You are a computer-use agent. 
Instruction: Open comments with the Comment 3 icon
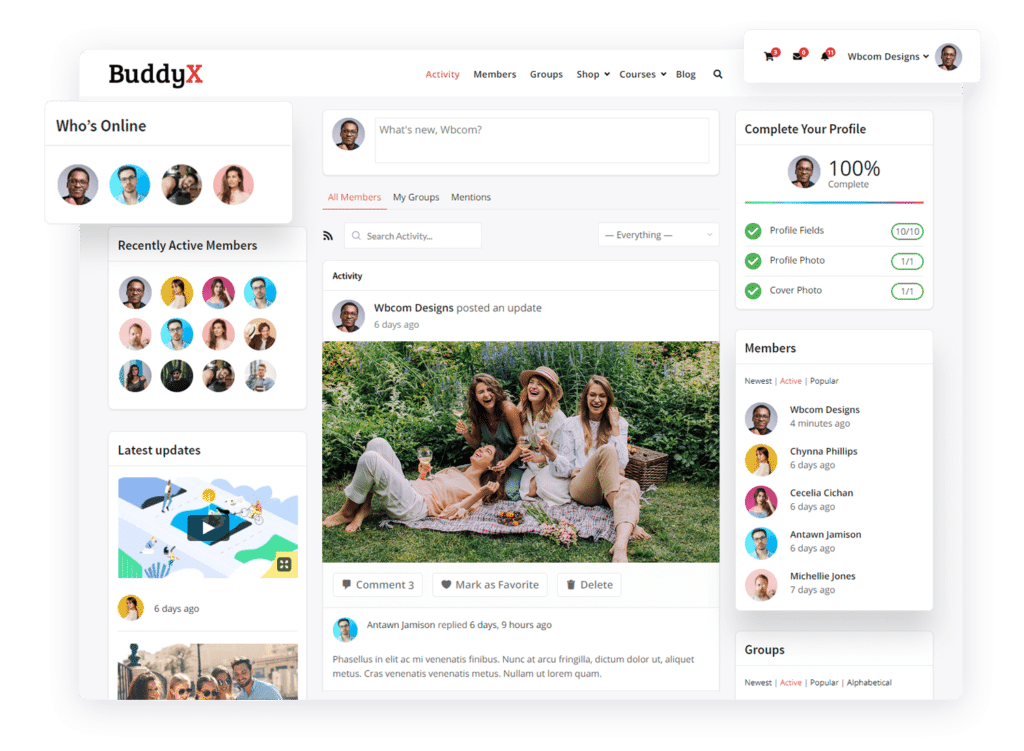(x=377, y=584)
